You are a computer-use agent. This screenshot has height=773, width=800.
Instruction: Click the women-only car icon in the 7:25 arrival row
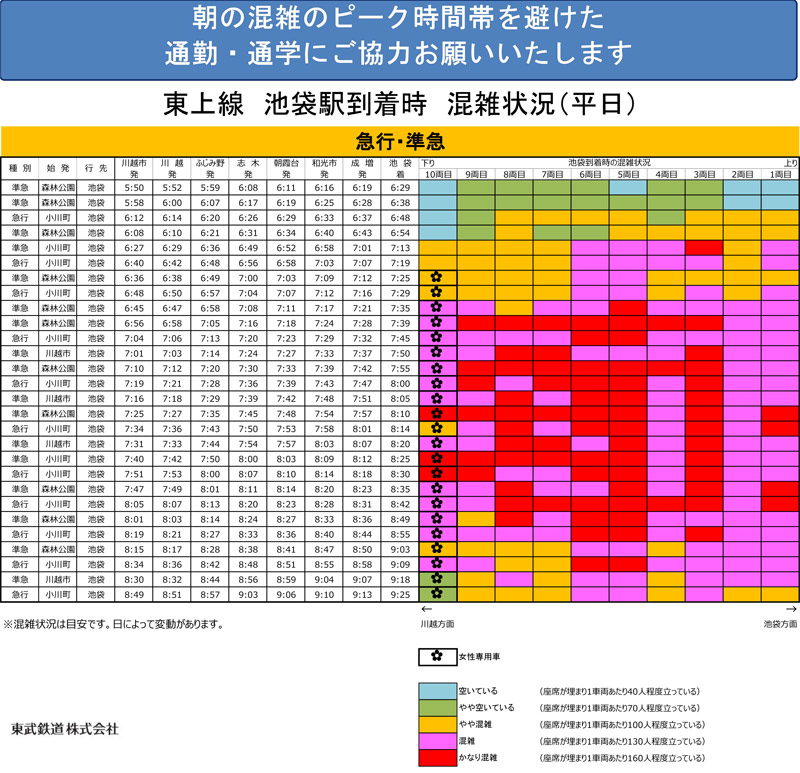436,277
